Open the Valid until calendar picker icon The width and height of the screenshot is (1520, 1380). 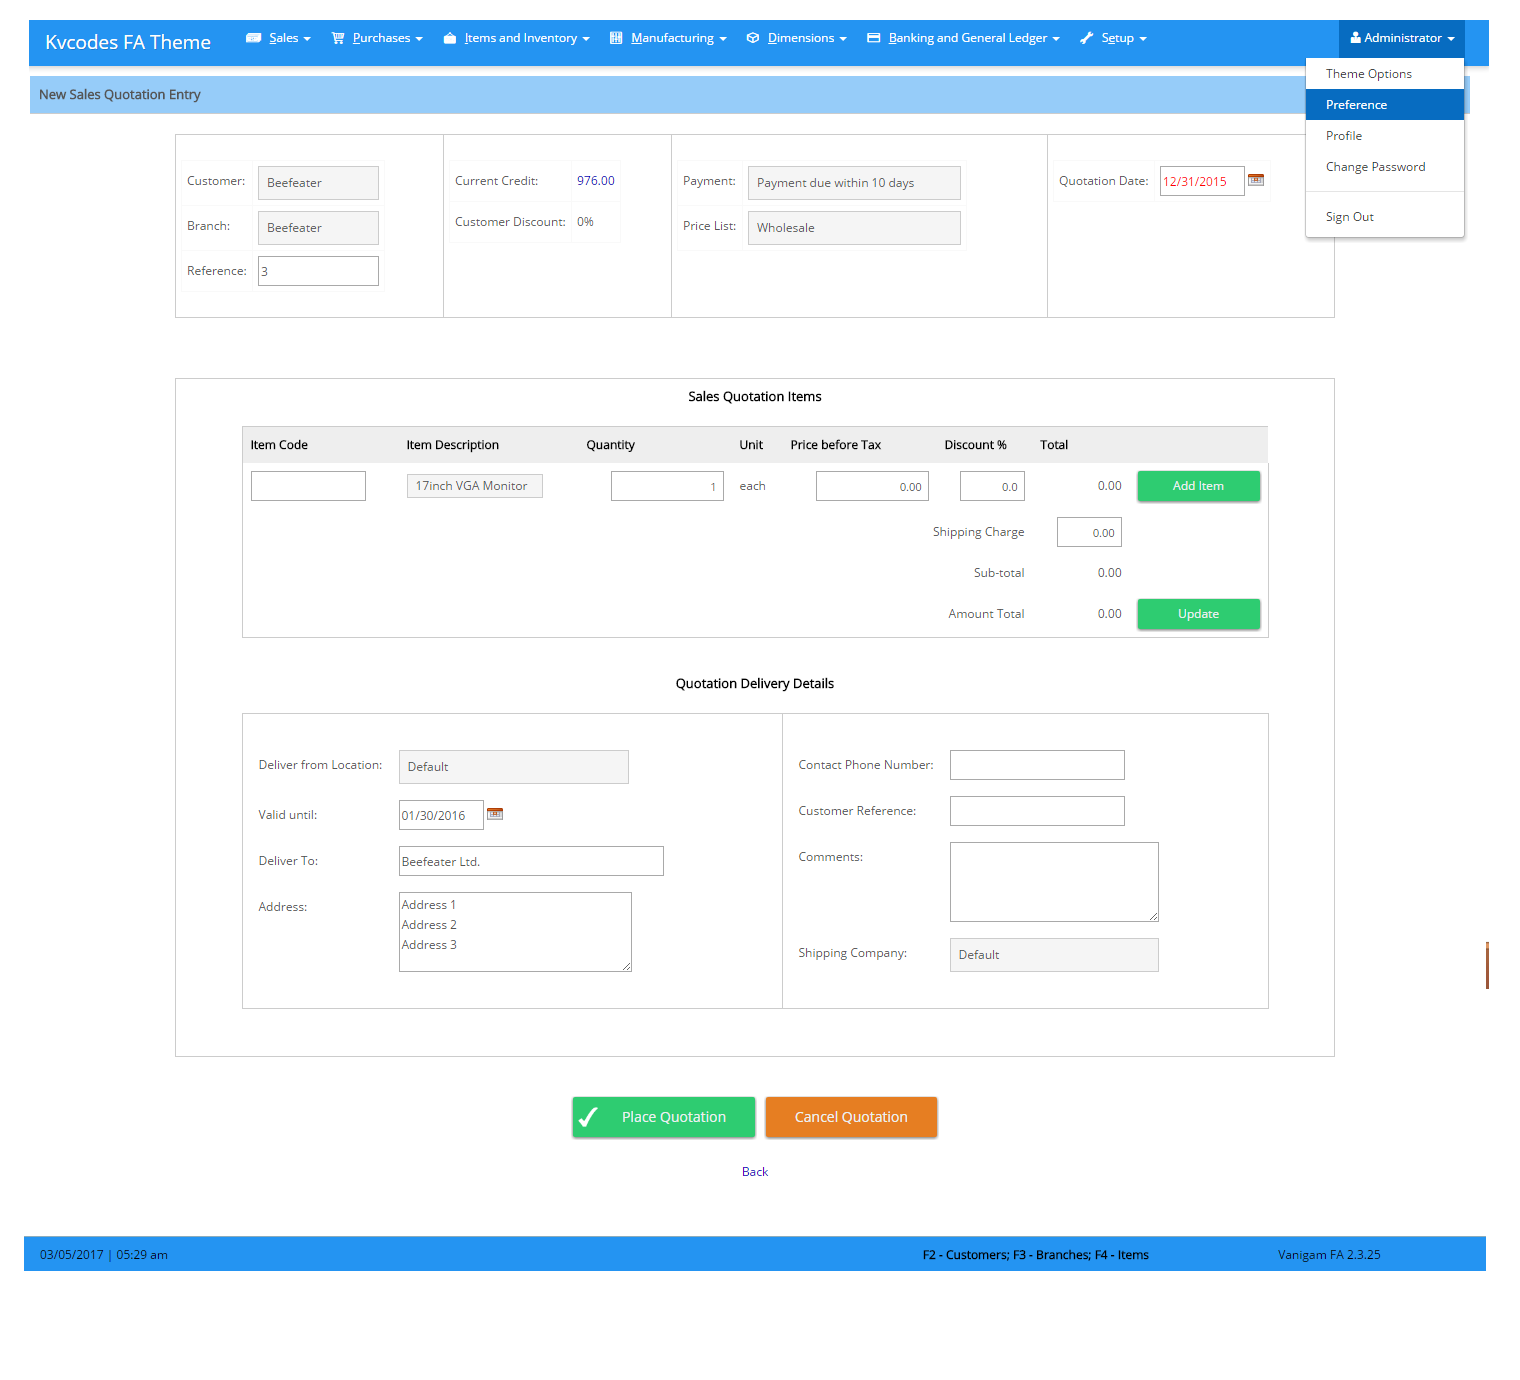495,814
